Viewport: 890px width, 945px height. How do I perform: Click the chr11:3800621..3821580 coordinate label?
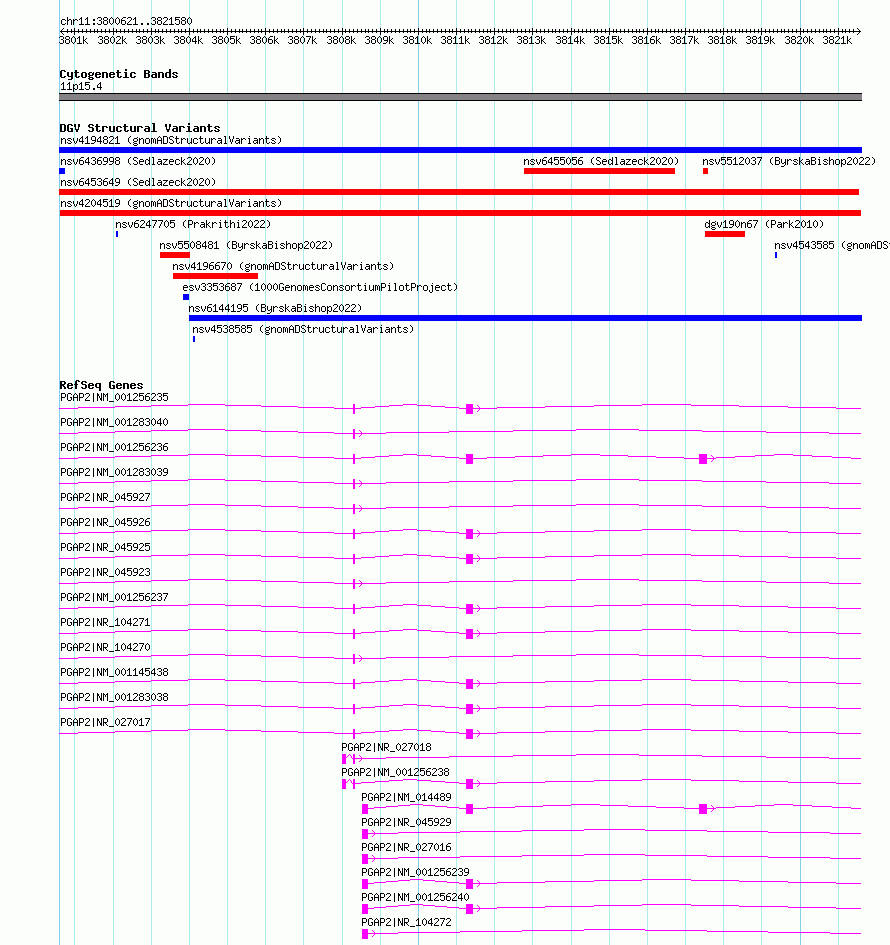tap(126, 22)
